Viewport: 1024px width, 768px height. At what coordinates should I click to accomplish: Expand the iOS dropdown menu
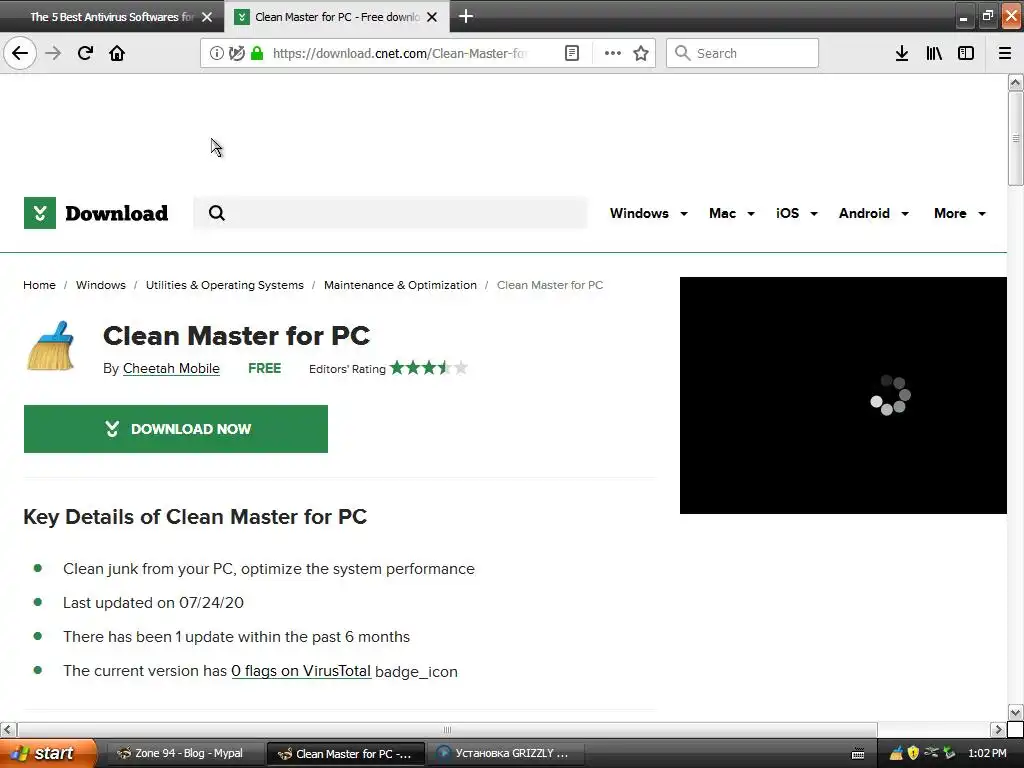click(797, 214)
